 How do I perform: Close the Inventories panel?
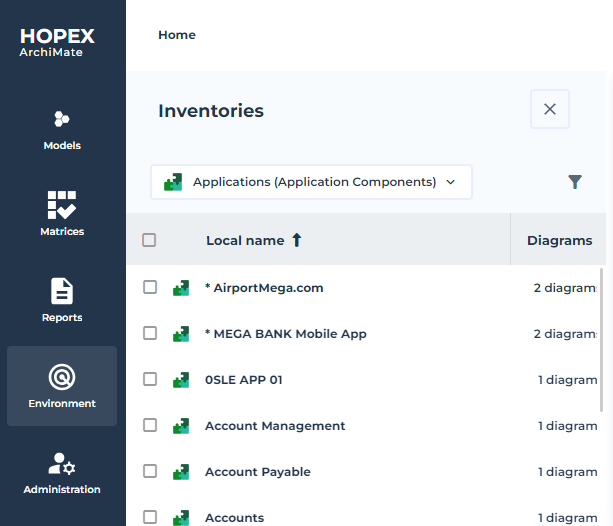550,109
